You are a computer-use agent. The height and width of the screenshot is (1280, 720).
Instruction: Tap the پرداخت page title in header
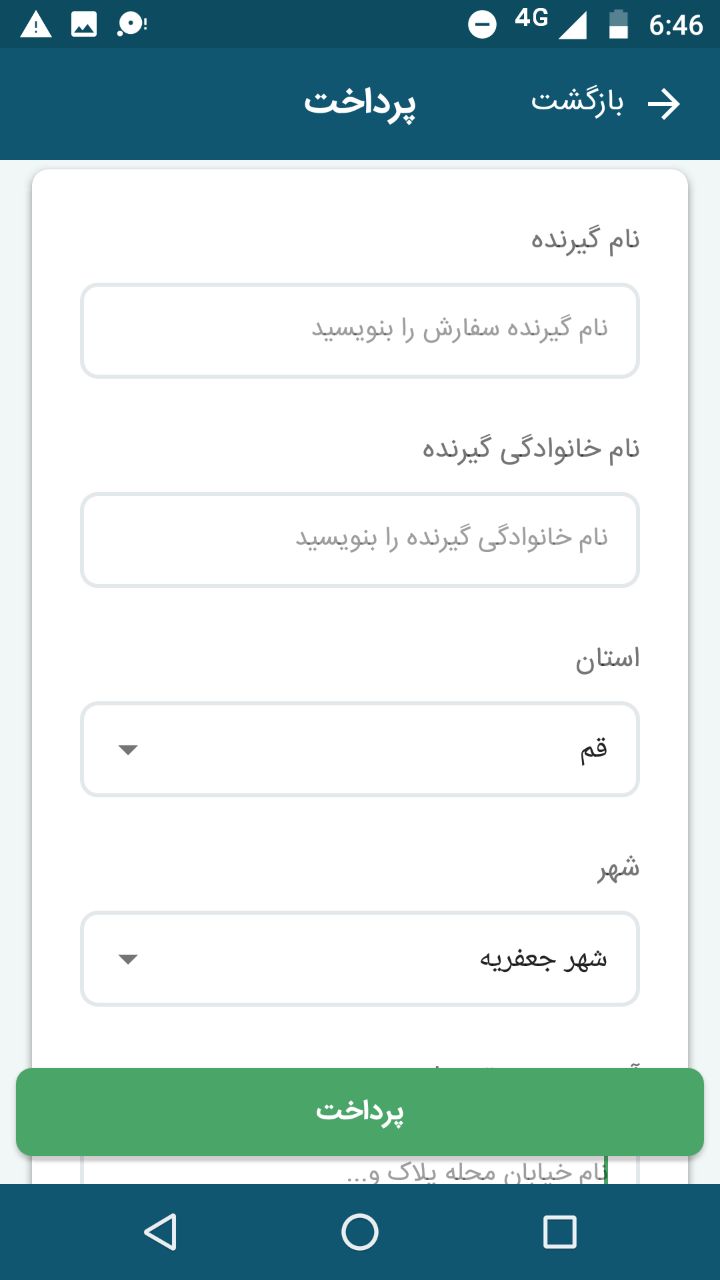click(360, 104)
